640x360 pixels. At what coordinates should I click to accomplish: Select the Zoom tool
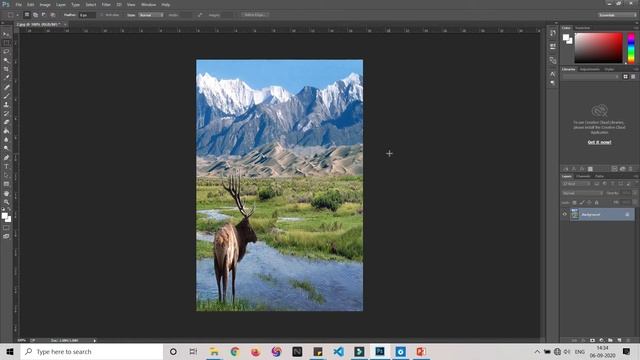(6, 202)
